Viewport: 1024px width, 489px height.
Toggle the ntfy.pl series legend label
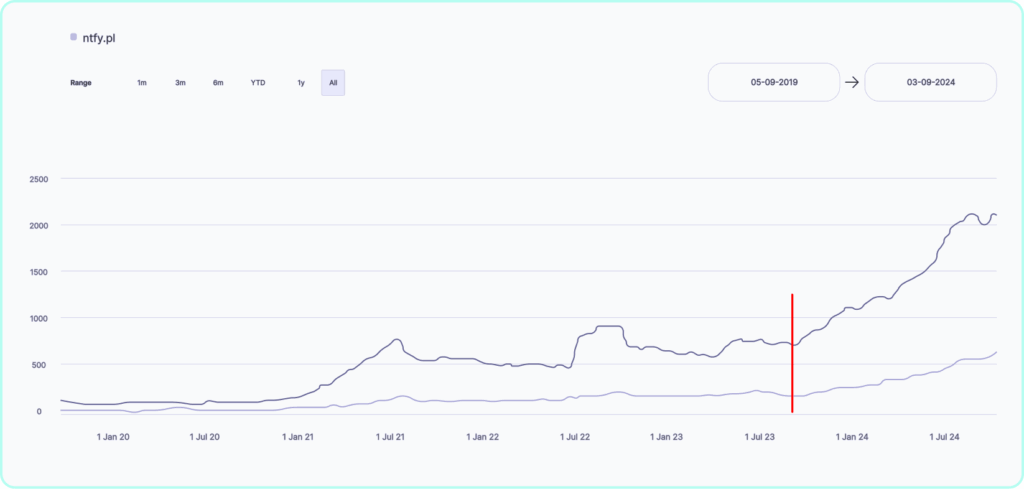pyautogui.click(x=100, y=38)
